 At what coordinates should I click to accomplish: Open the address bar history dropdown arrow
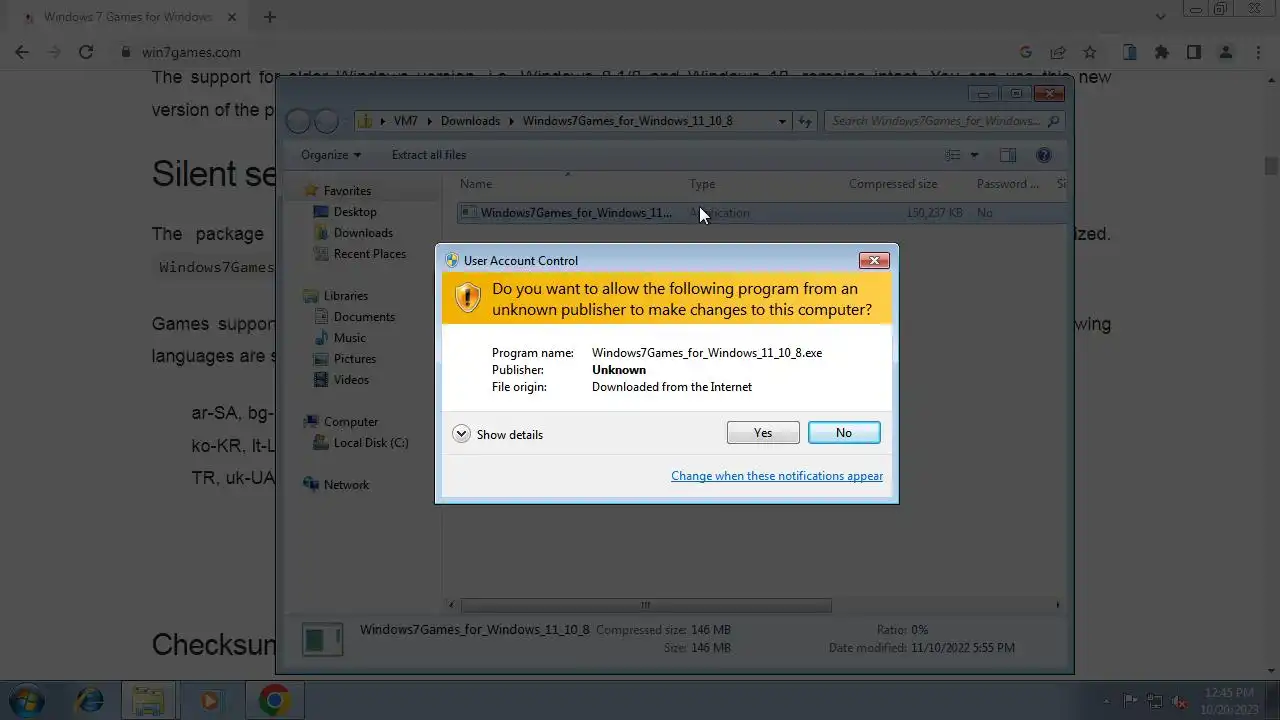click(782, 121)
